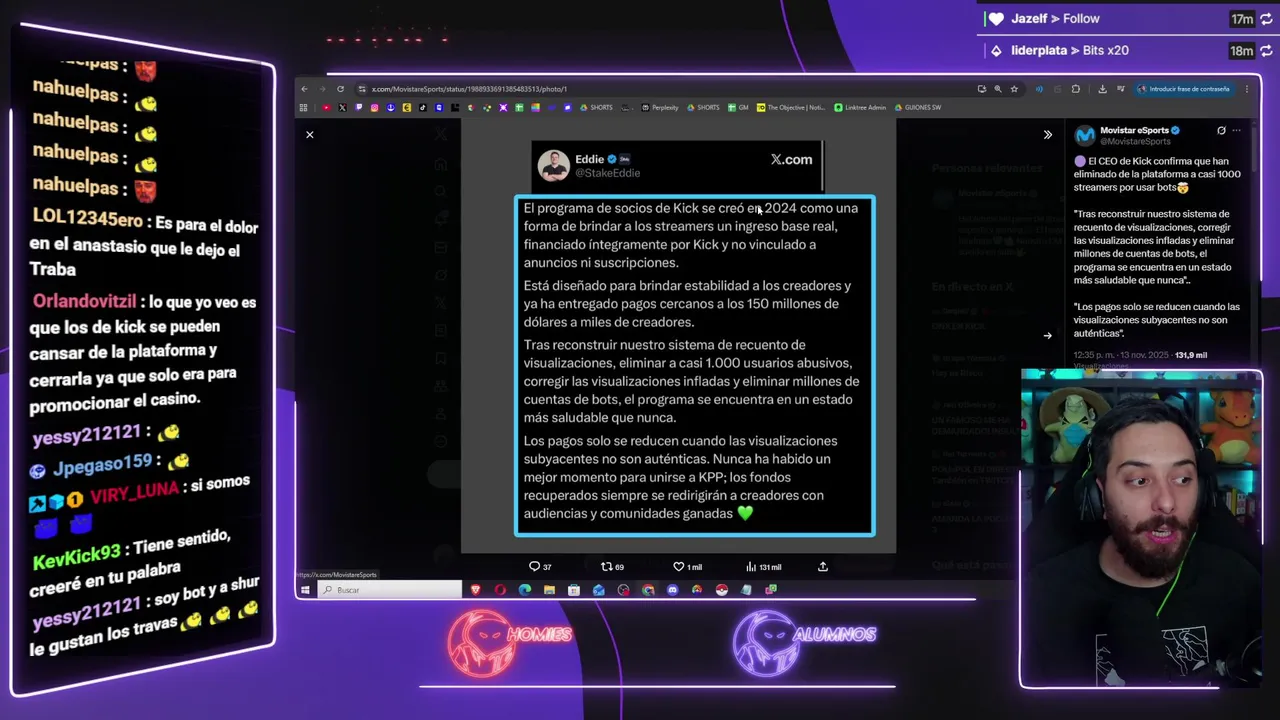1280x720 pixels.
Task: Open the Windows Start menu
Action: click(x=305, y=590)
